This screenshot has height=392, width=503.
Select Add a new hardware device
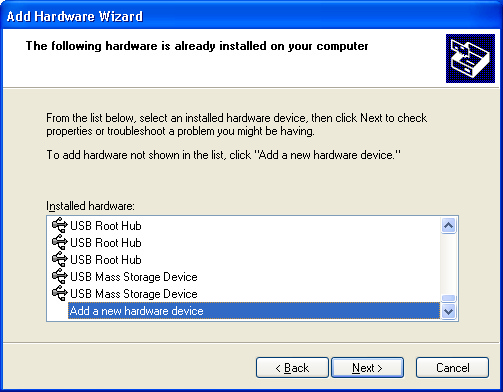click(x=254, y=311)
